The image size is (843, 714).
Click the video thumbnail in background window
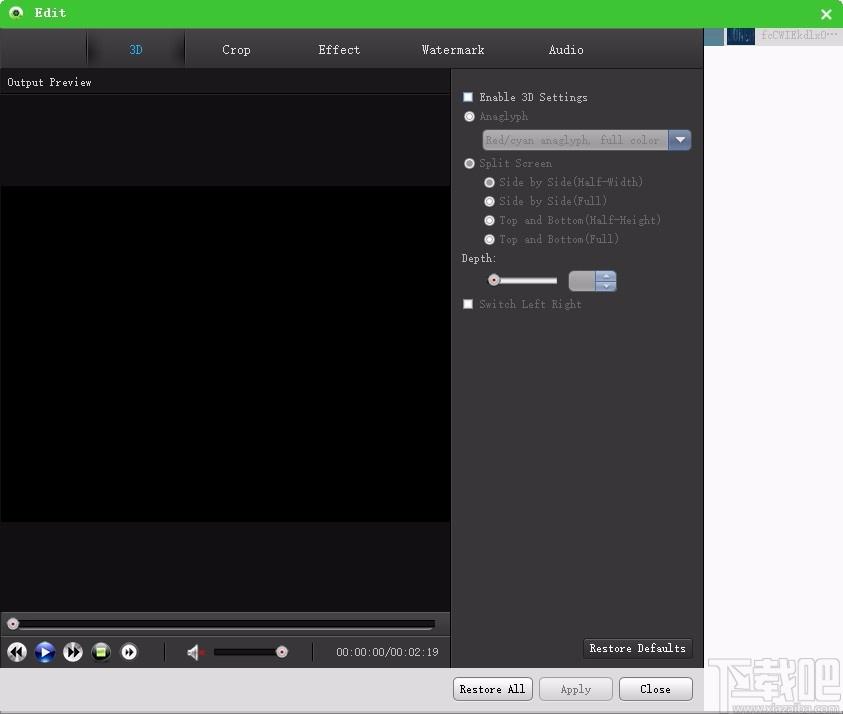click(740, 36)
